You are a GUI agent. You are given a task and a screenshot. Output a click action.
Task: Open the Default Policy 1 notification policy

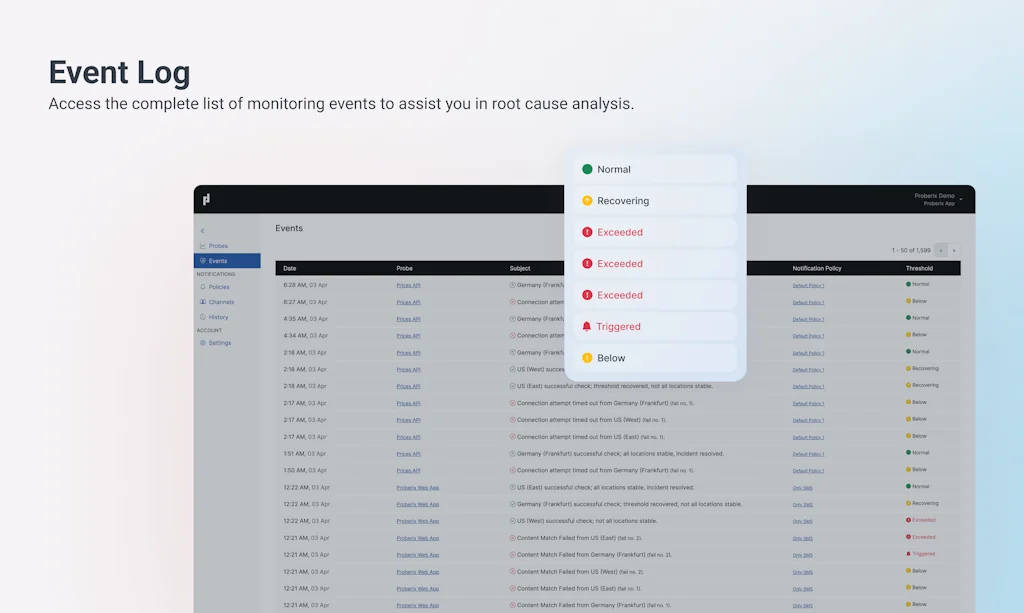[x=808, y=285]
